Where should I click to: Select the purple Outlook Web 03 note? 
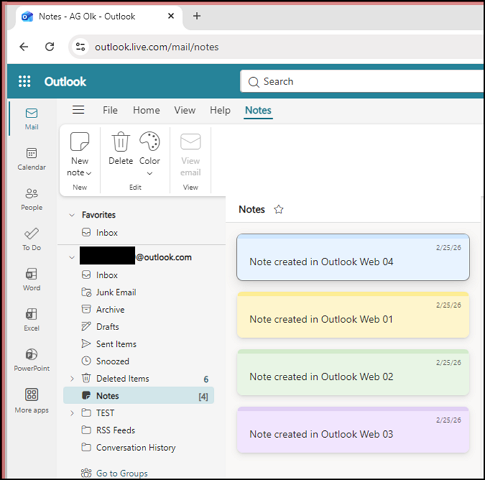(x=353, y=430)
